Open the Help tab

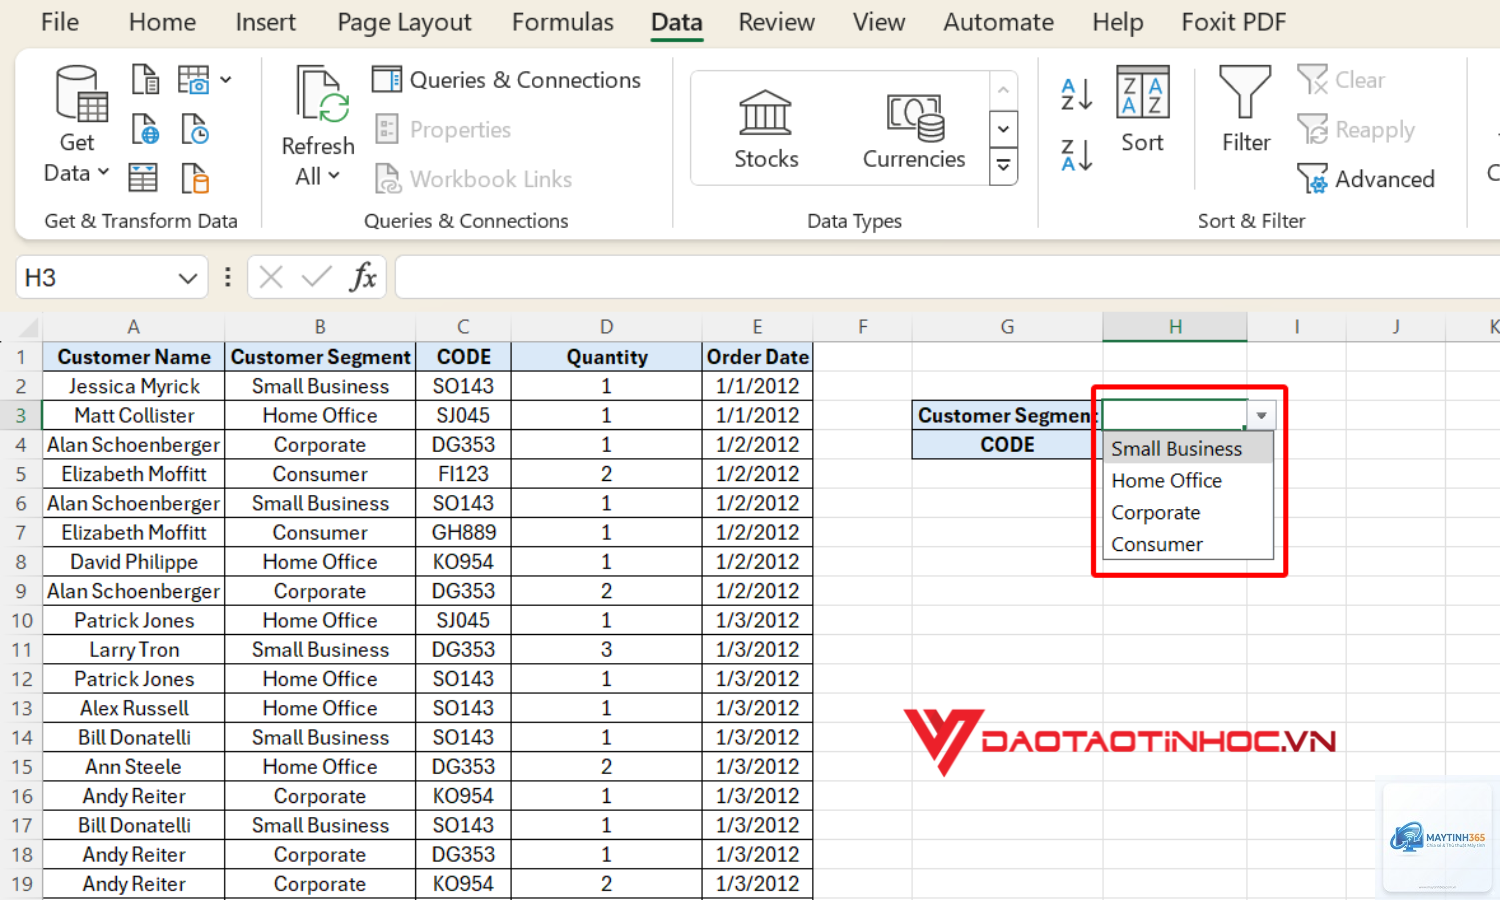[x=1117, y=22]
